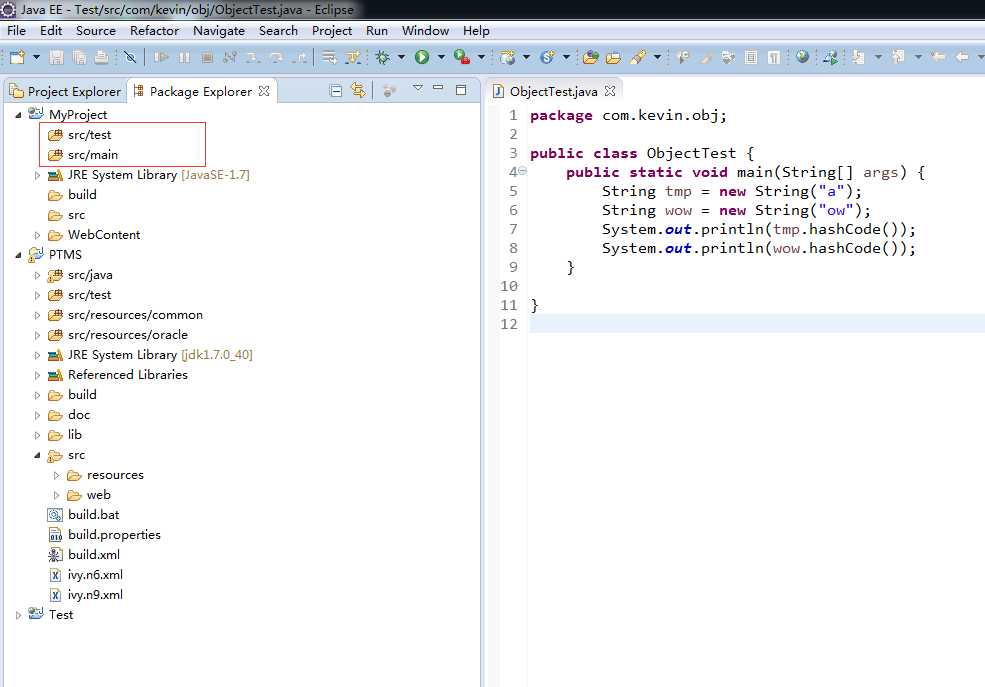Click the Run External Tools icon
Viewport: 985px width, 687px height.
click(462, 58)
